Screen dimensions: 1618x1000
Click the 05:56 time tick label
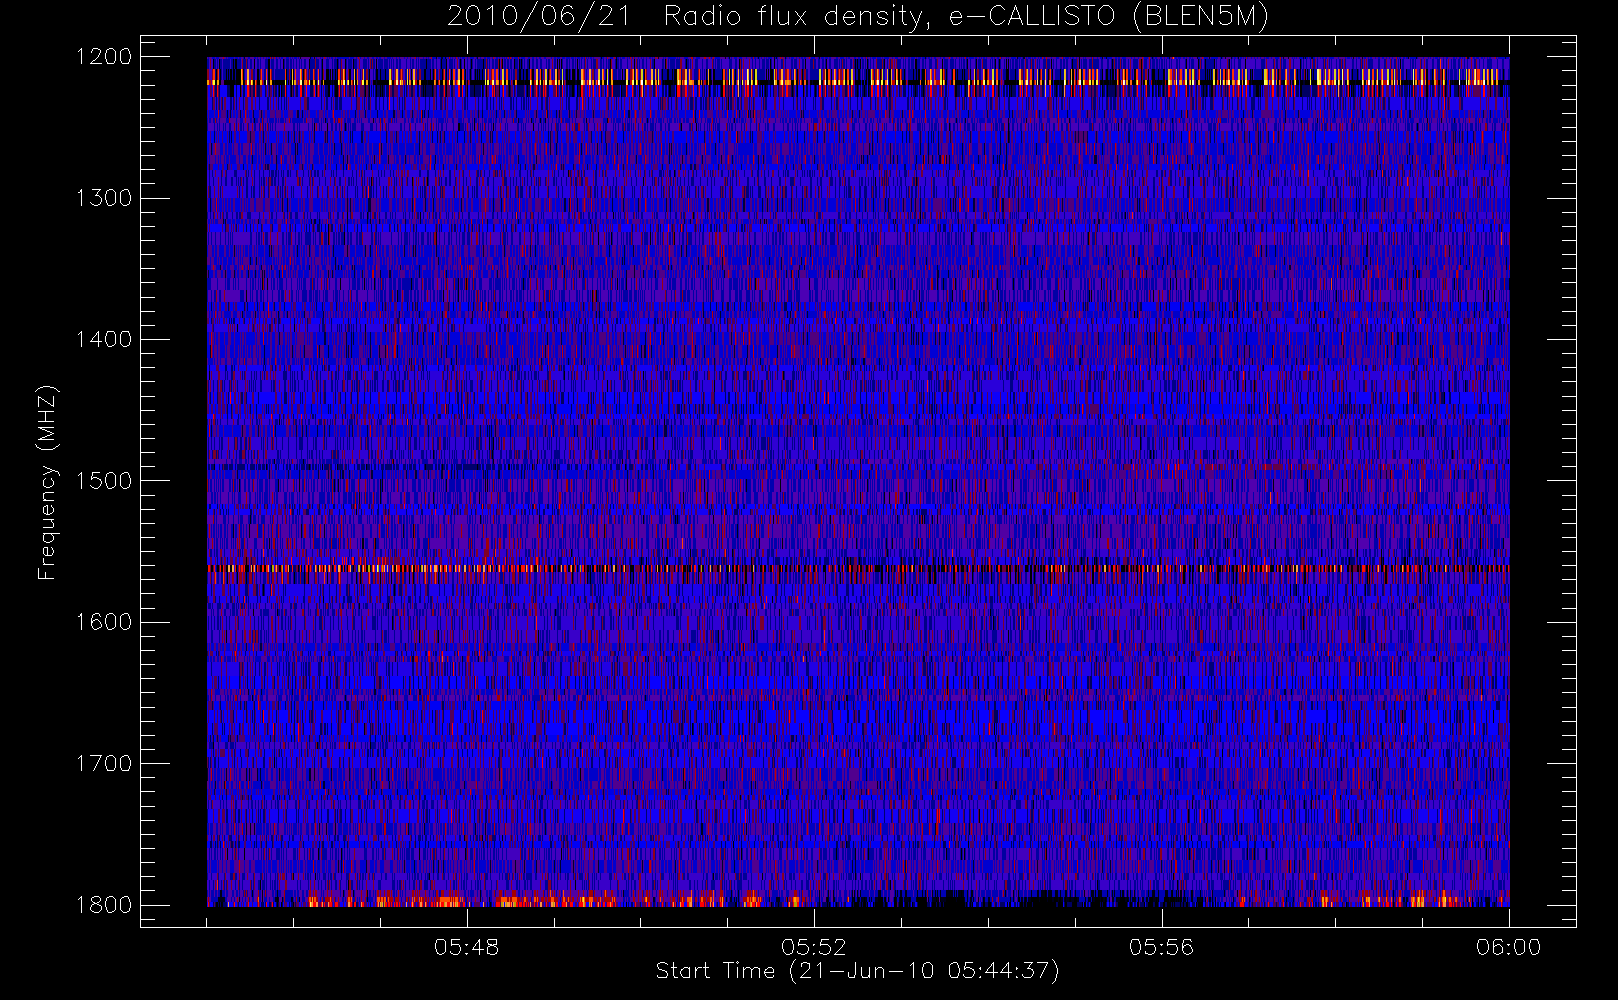coord(1161,947)
